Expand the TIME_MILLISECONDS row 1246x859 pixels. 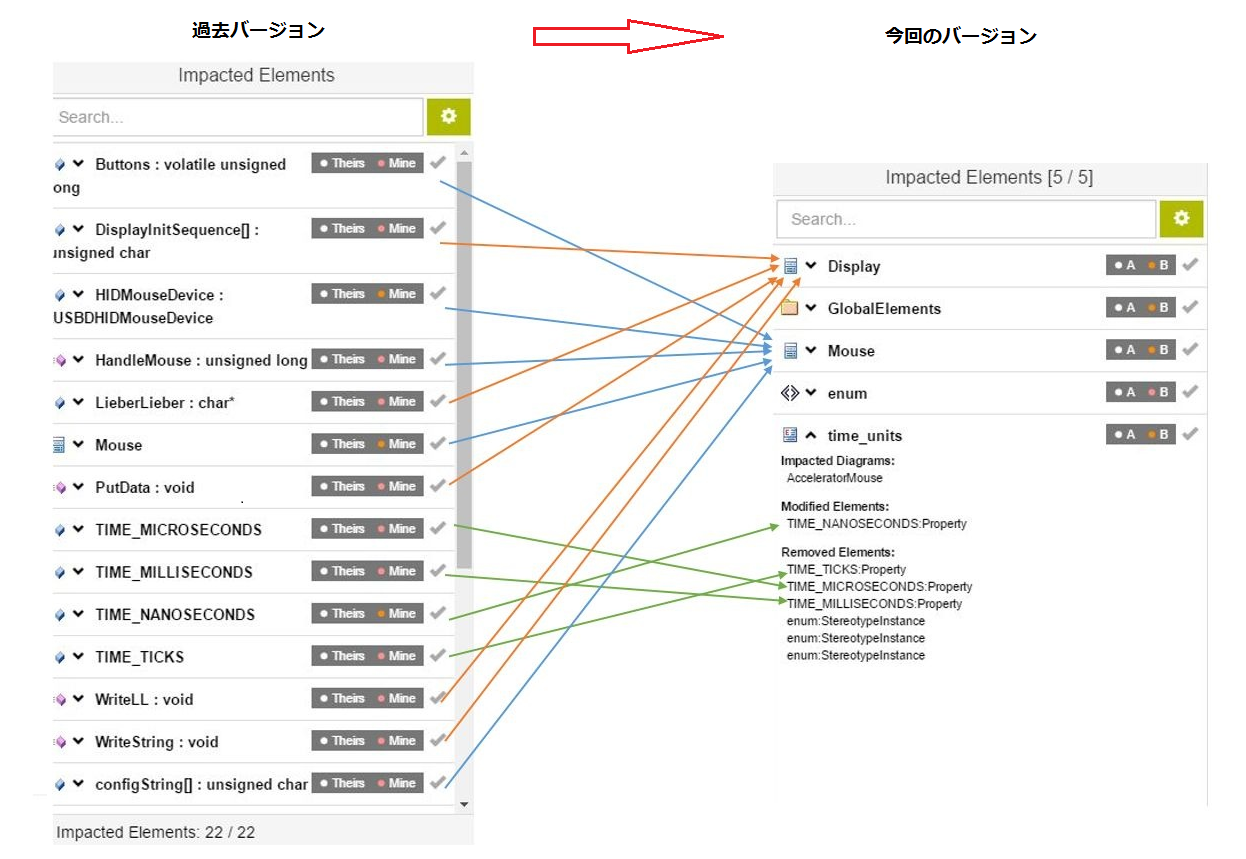78,572
